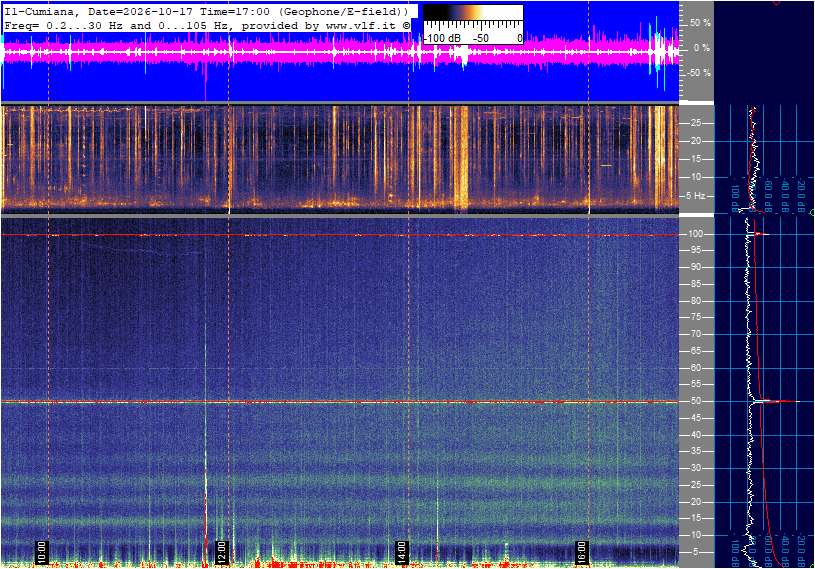Click the red 100 Hz harmonic line in spectrogram

coord(340,235)
